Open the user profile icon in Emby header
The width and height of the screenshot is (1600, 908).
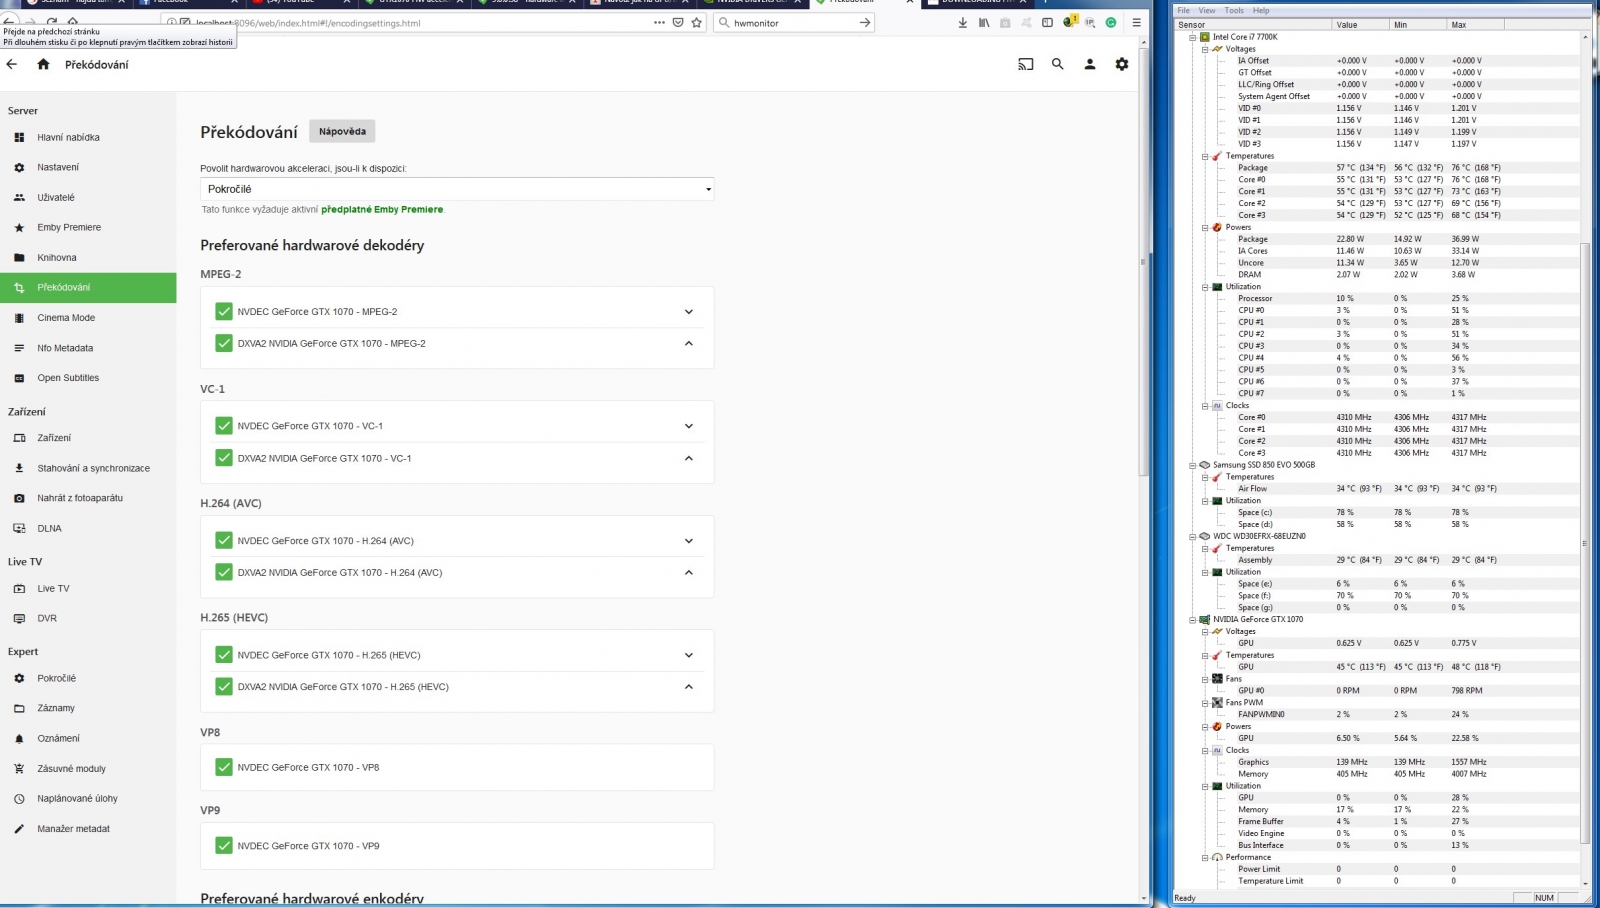click(x=1090, y=64)
